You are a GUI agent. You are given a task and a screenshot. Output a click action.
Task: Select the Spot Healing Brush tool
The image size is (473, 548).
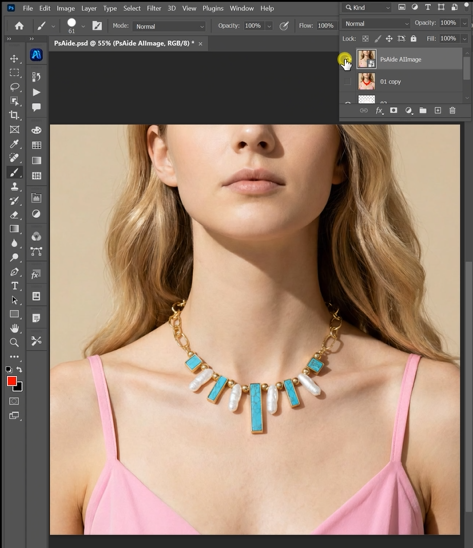[x=14, y=158]
